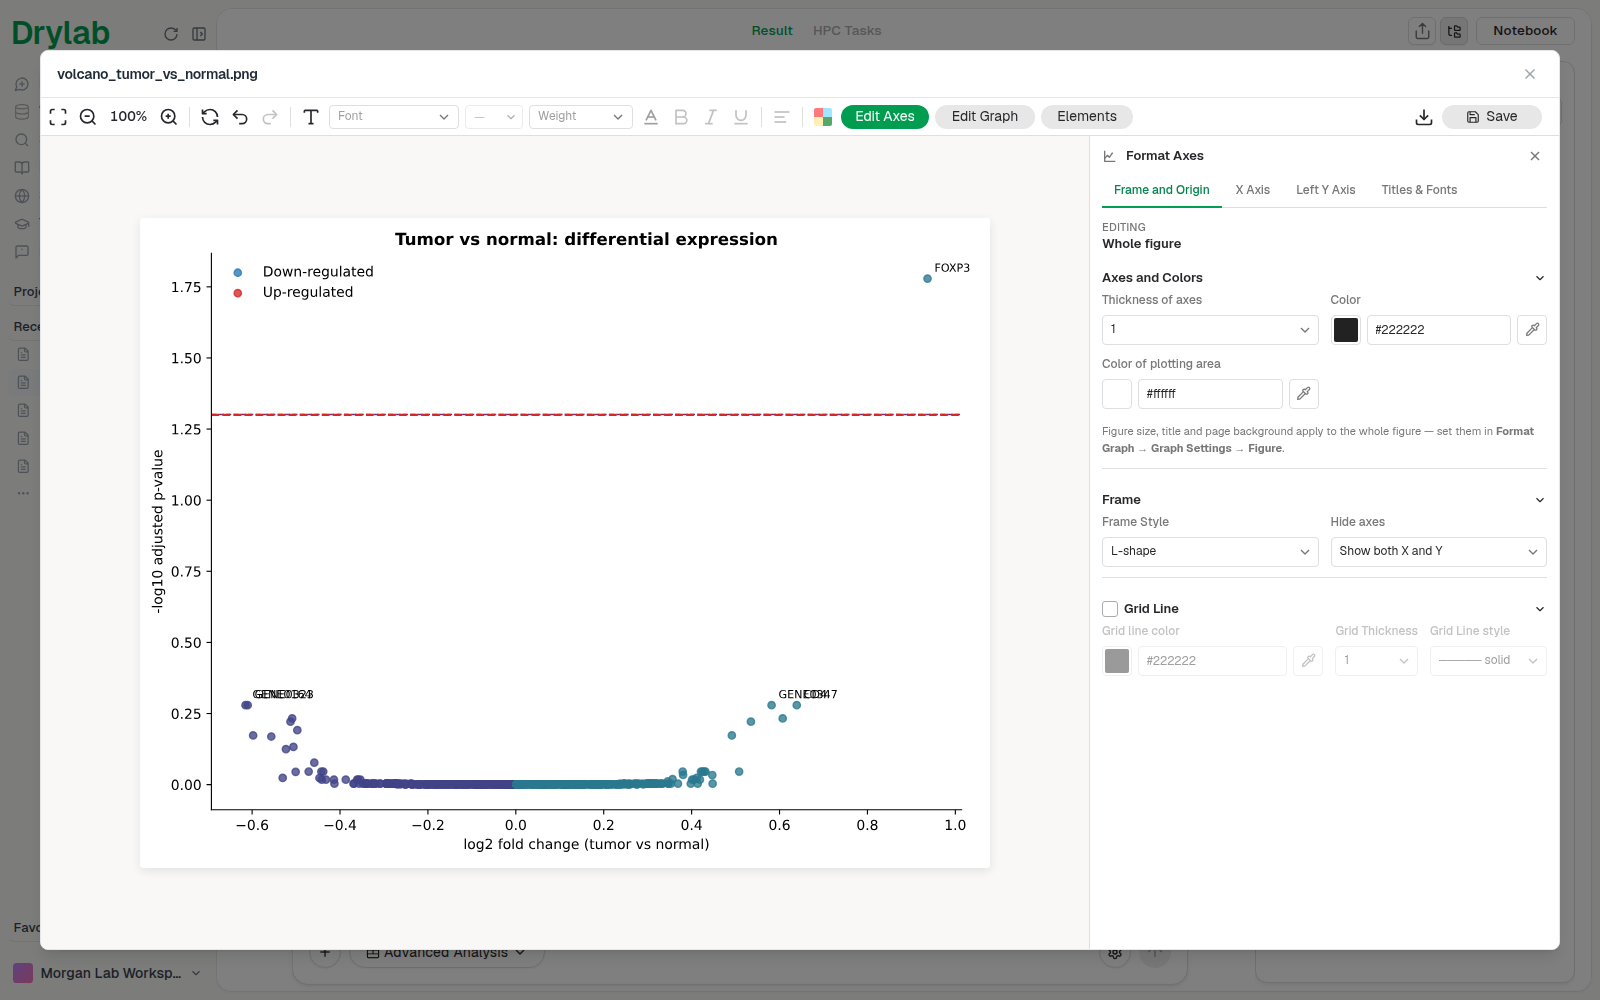Screen dimensions: 1600x1000
Task: Open the color palette icon
Action: (x=823, y=117)
